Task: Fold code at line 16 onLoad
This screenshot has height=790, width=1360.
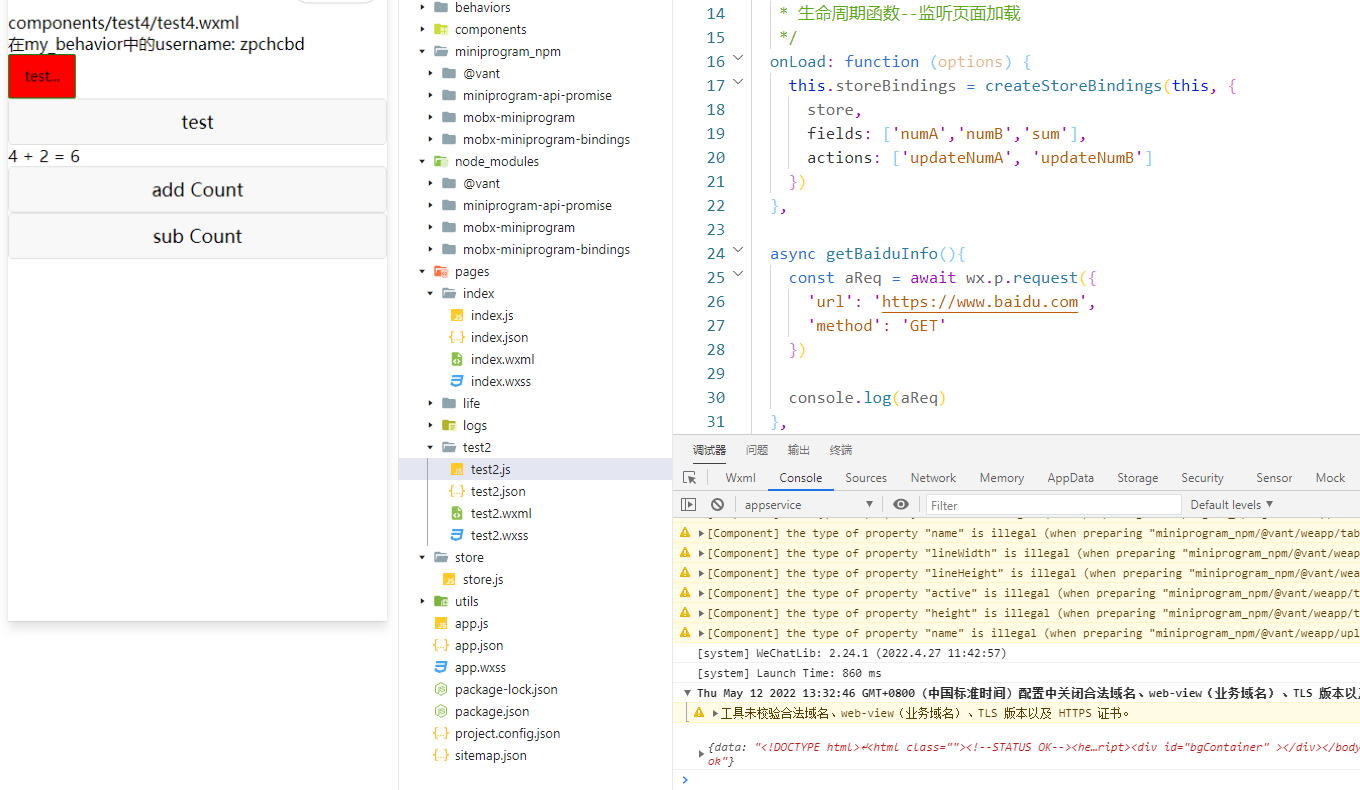Action: pos(738,59)
